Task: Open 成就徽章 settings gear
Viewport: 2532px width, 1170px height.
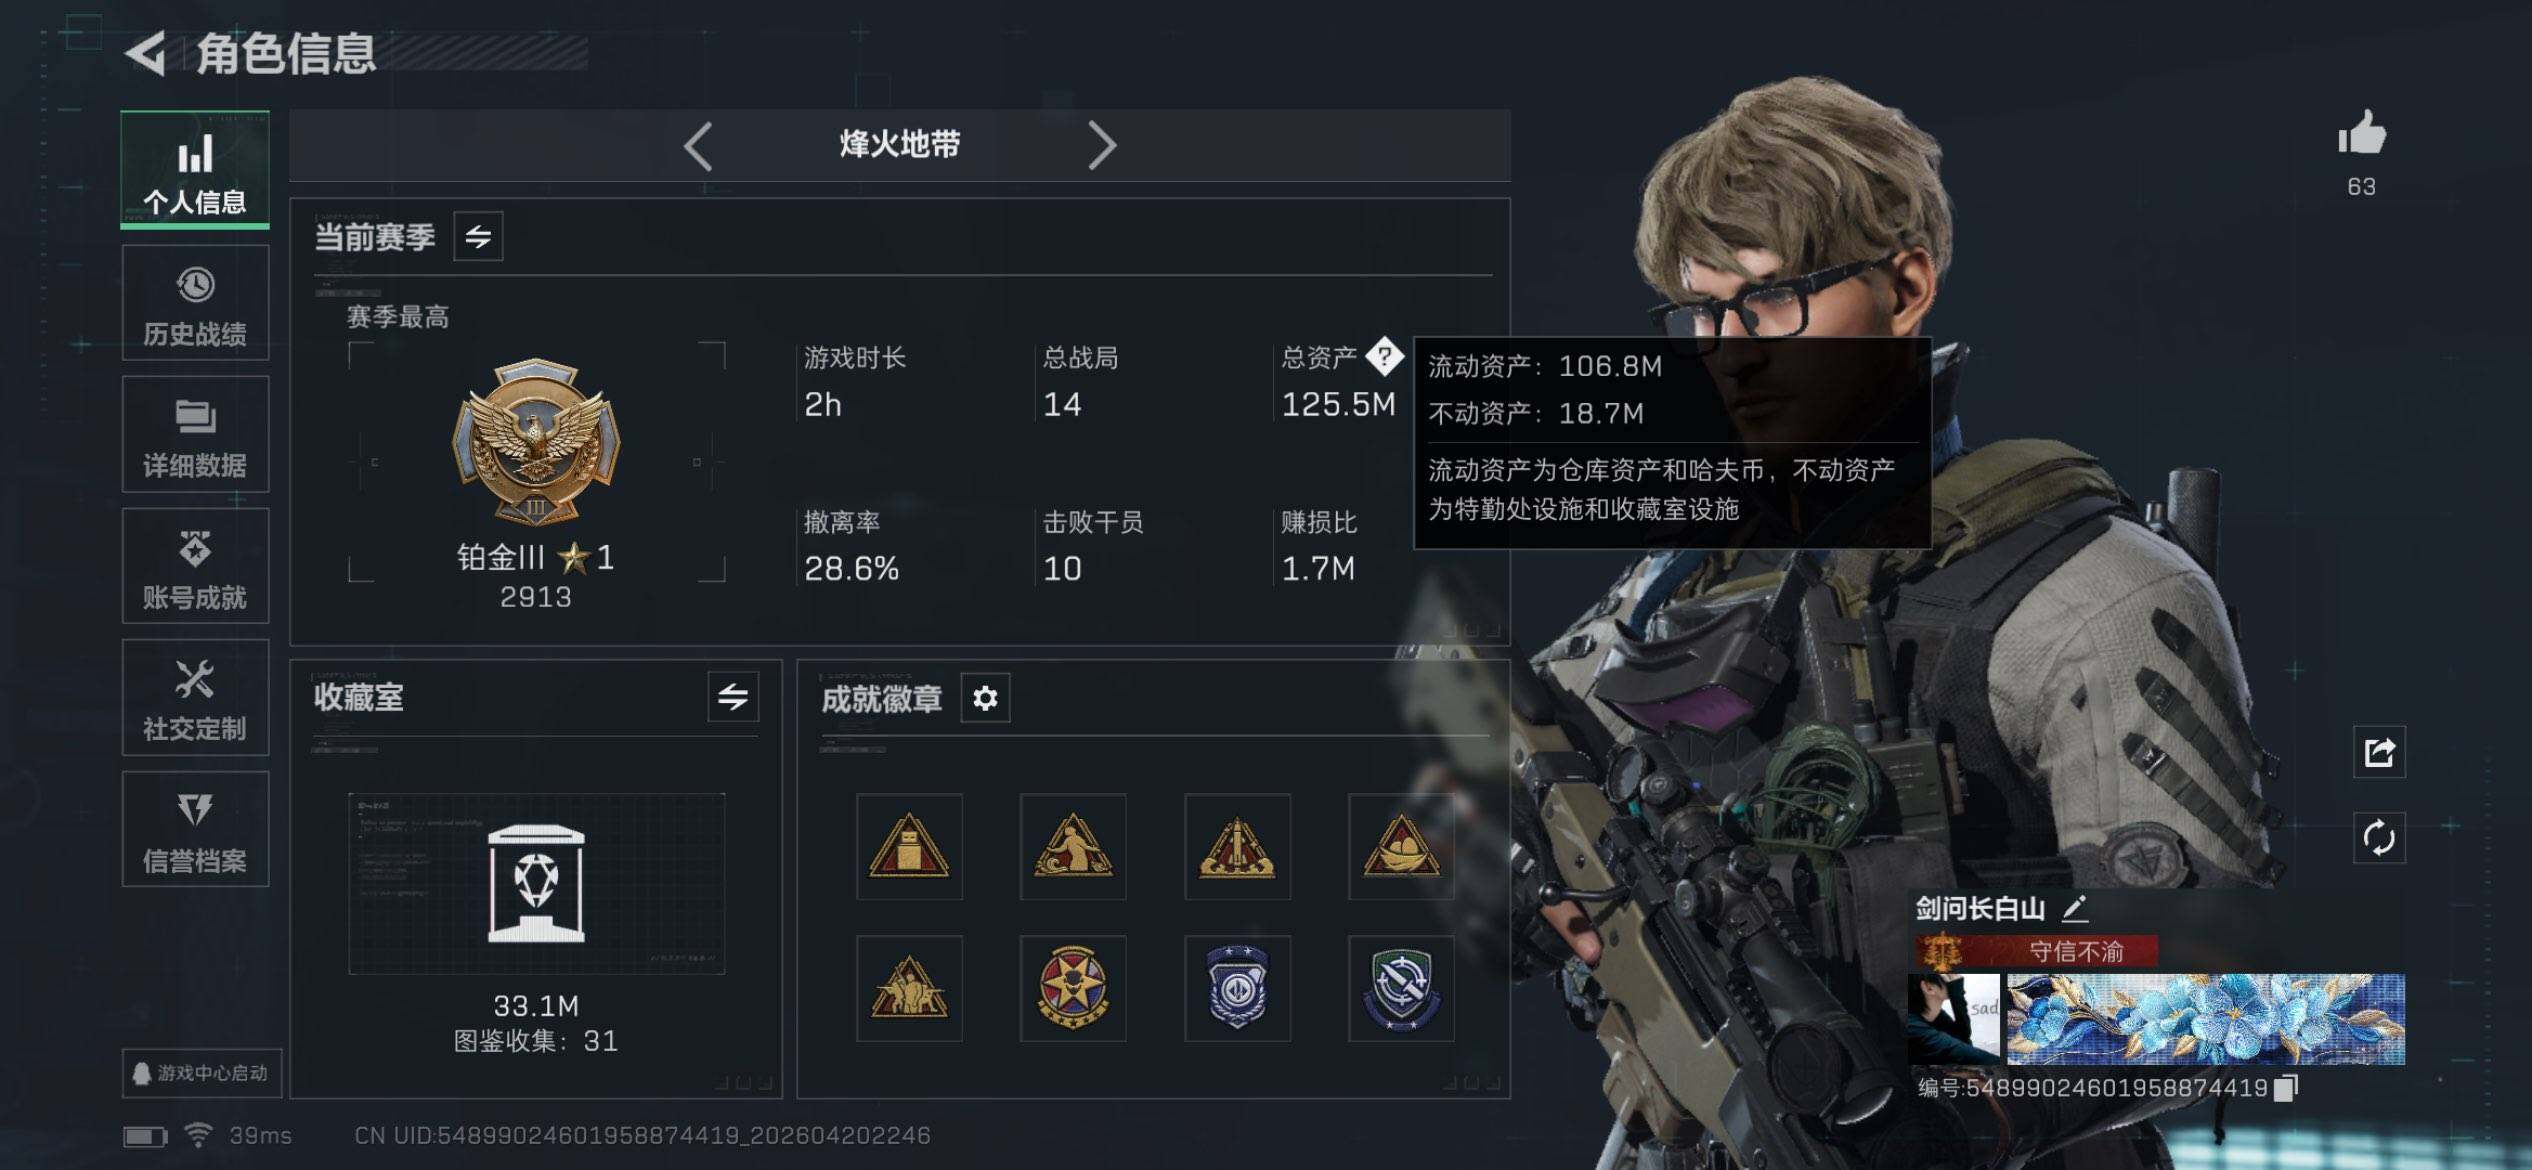Action: click(x=985, y=698)
